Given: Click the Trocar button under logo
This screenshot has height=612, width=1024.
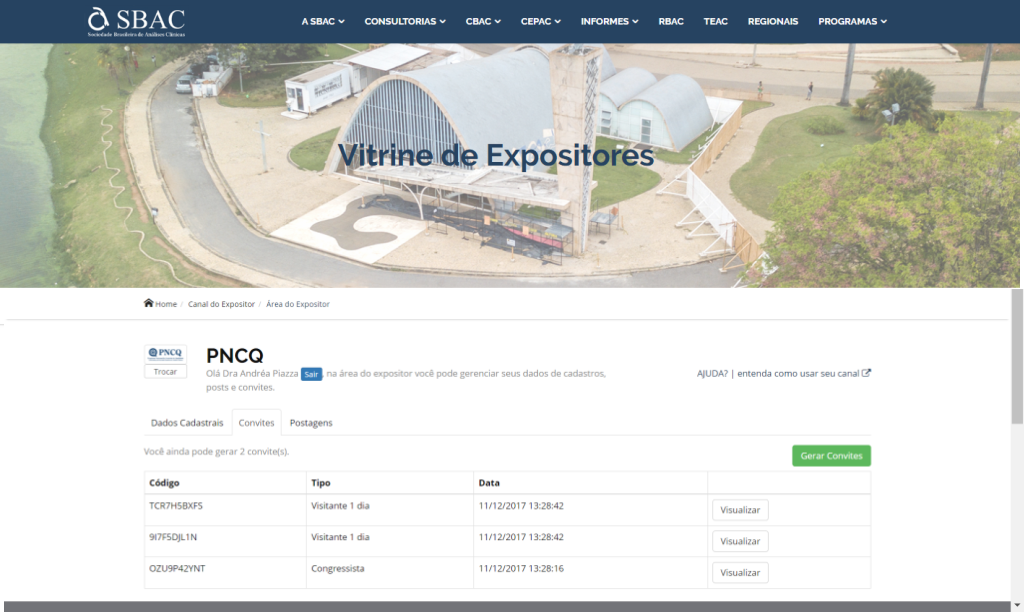Looking at the screenshot, I should [x=165, y=371].
